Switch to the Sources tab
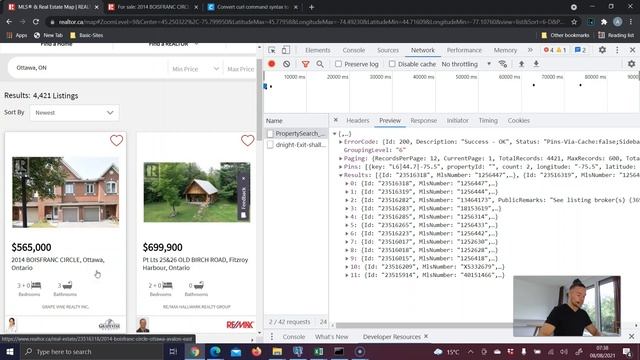 pos(388,50)
